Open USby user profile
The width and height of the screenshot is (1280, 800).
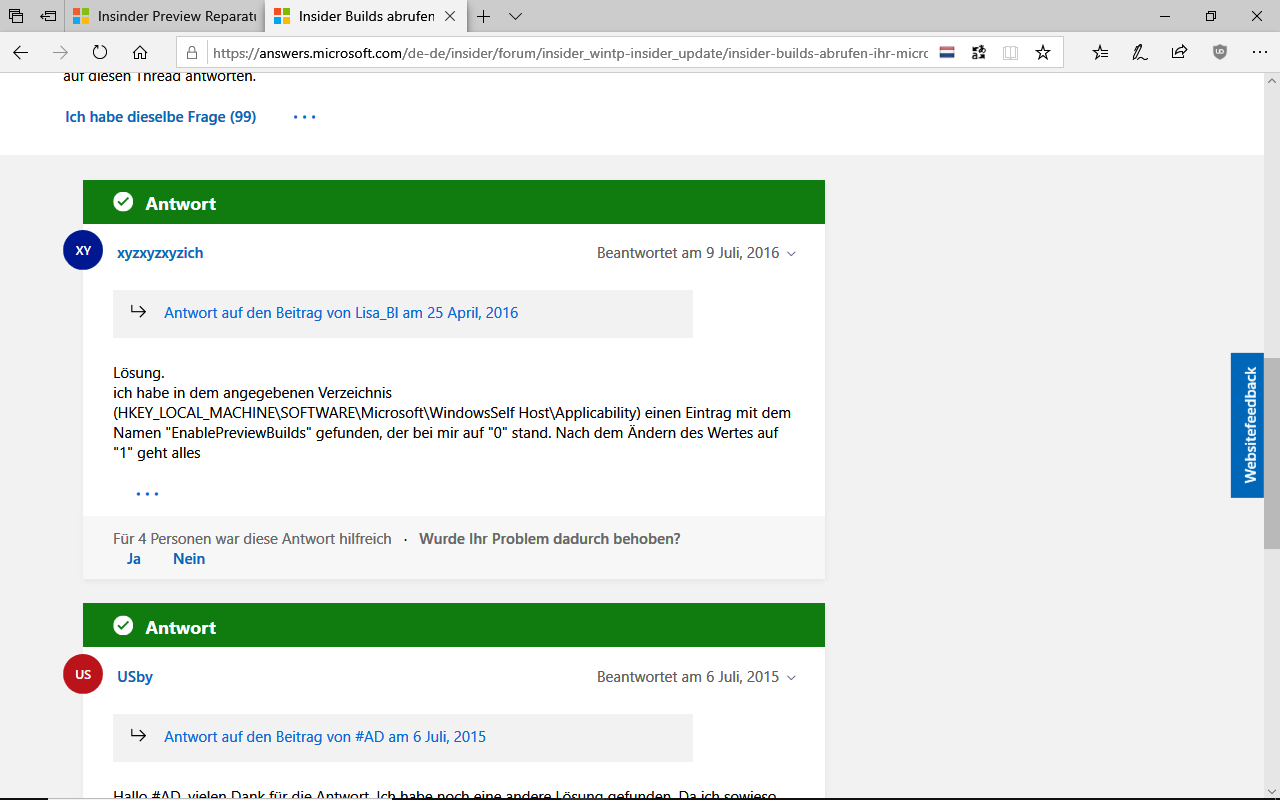[x=135, y=677]
